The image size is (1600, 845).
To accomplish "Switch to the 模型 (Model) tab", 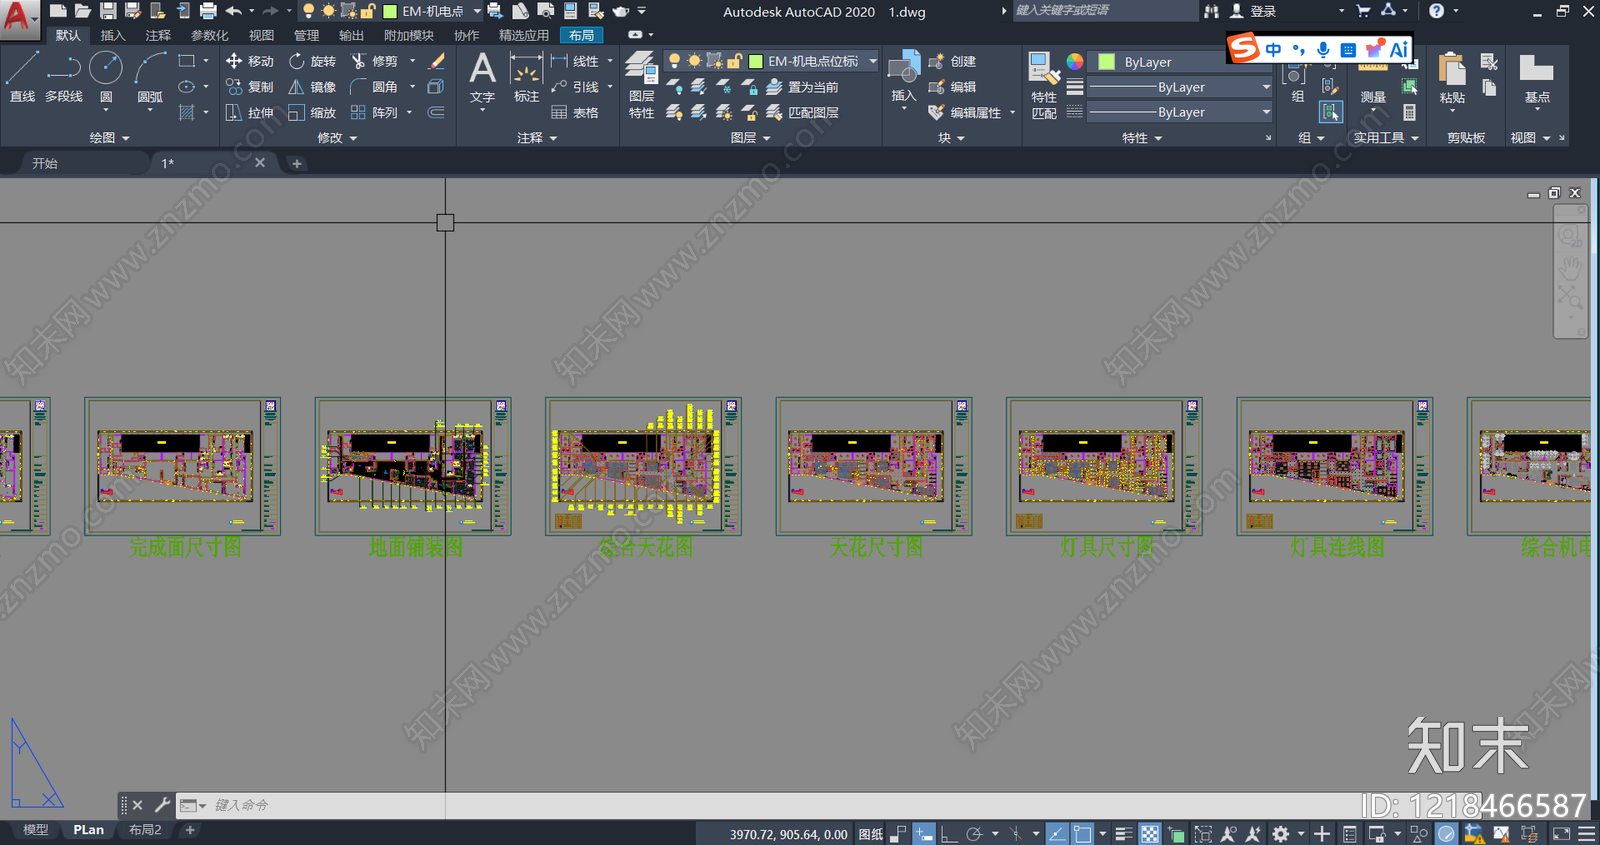I will click(35, 830).
